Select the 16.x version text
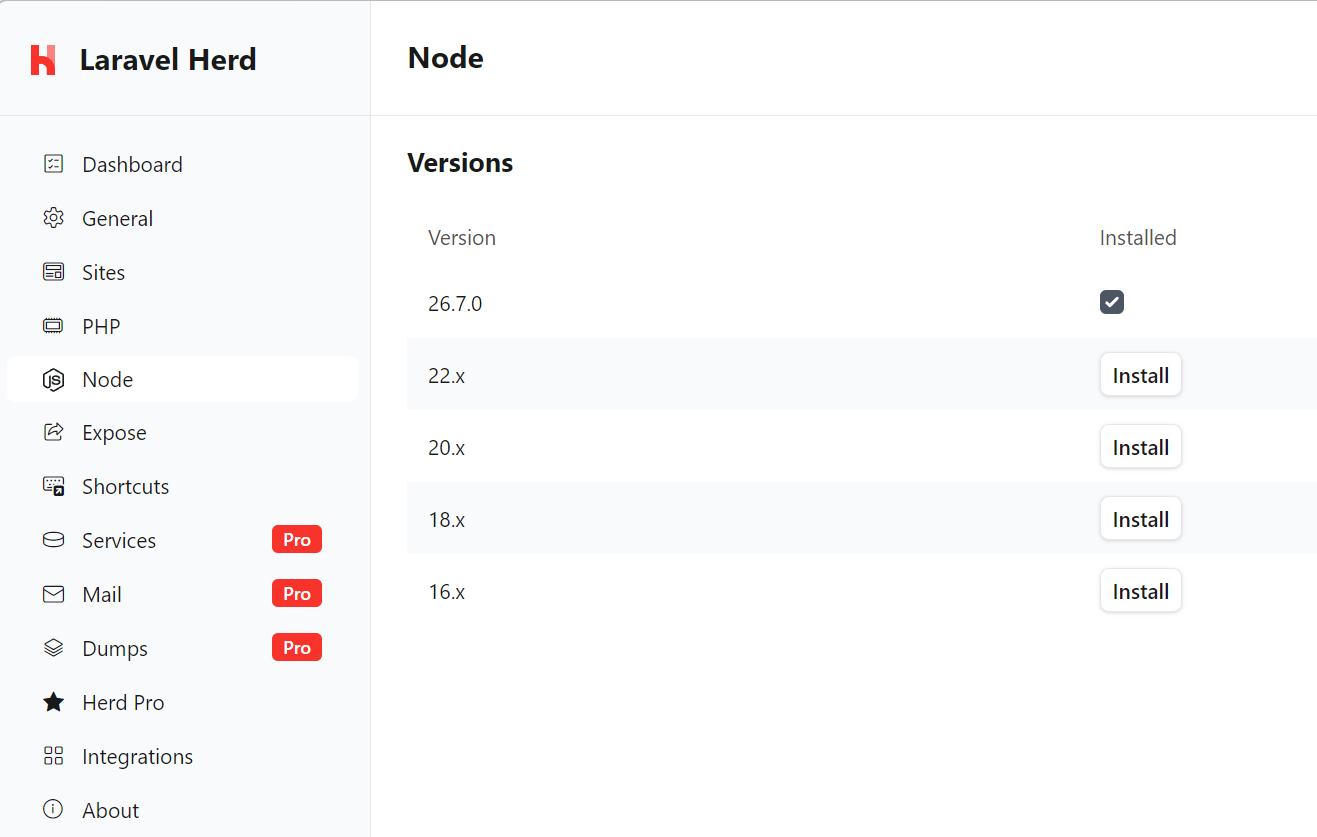1317x837 pixels. coord(447,592)
